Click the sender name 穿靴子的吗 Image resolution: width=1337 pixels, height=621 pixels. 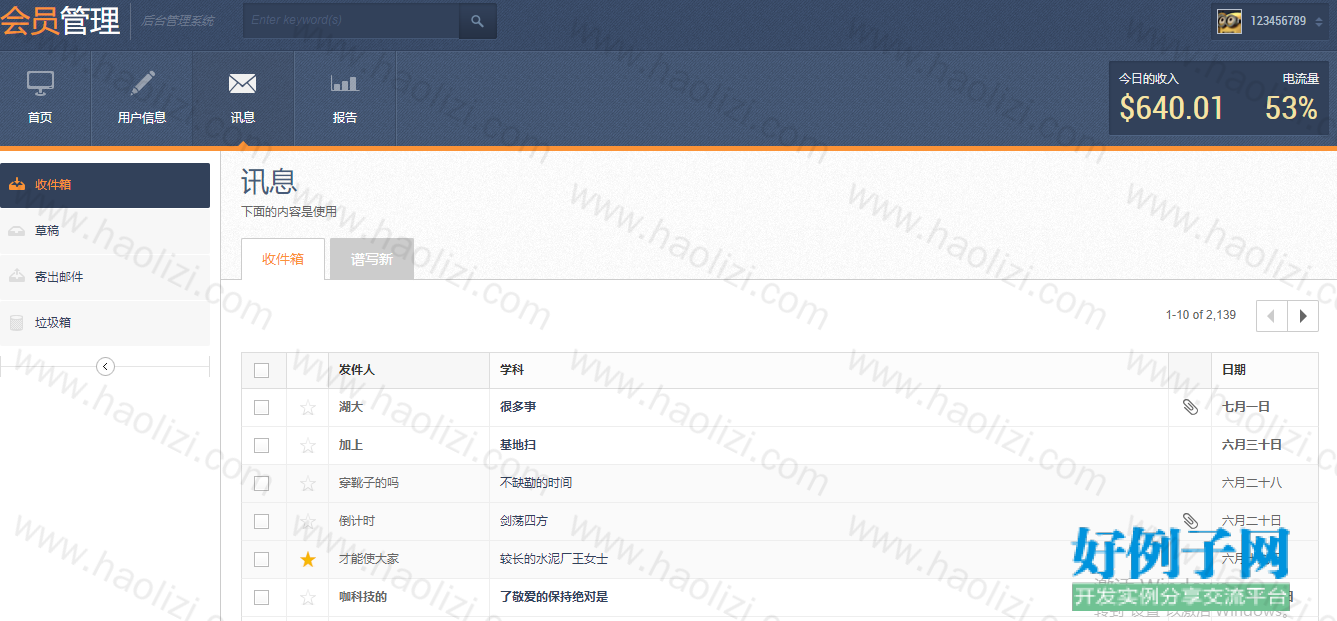[369, 483]
